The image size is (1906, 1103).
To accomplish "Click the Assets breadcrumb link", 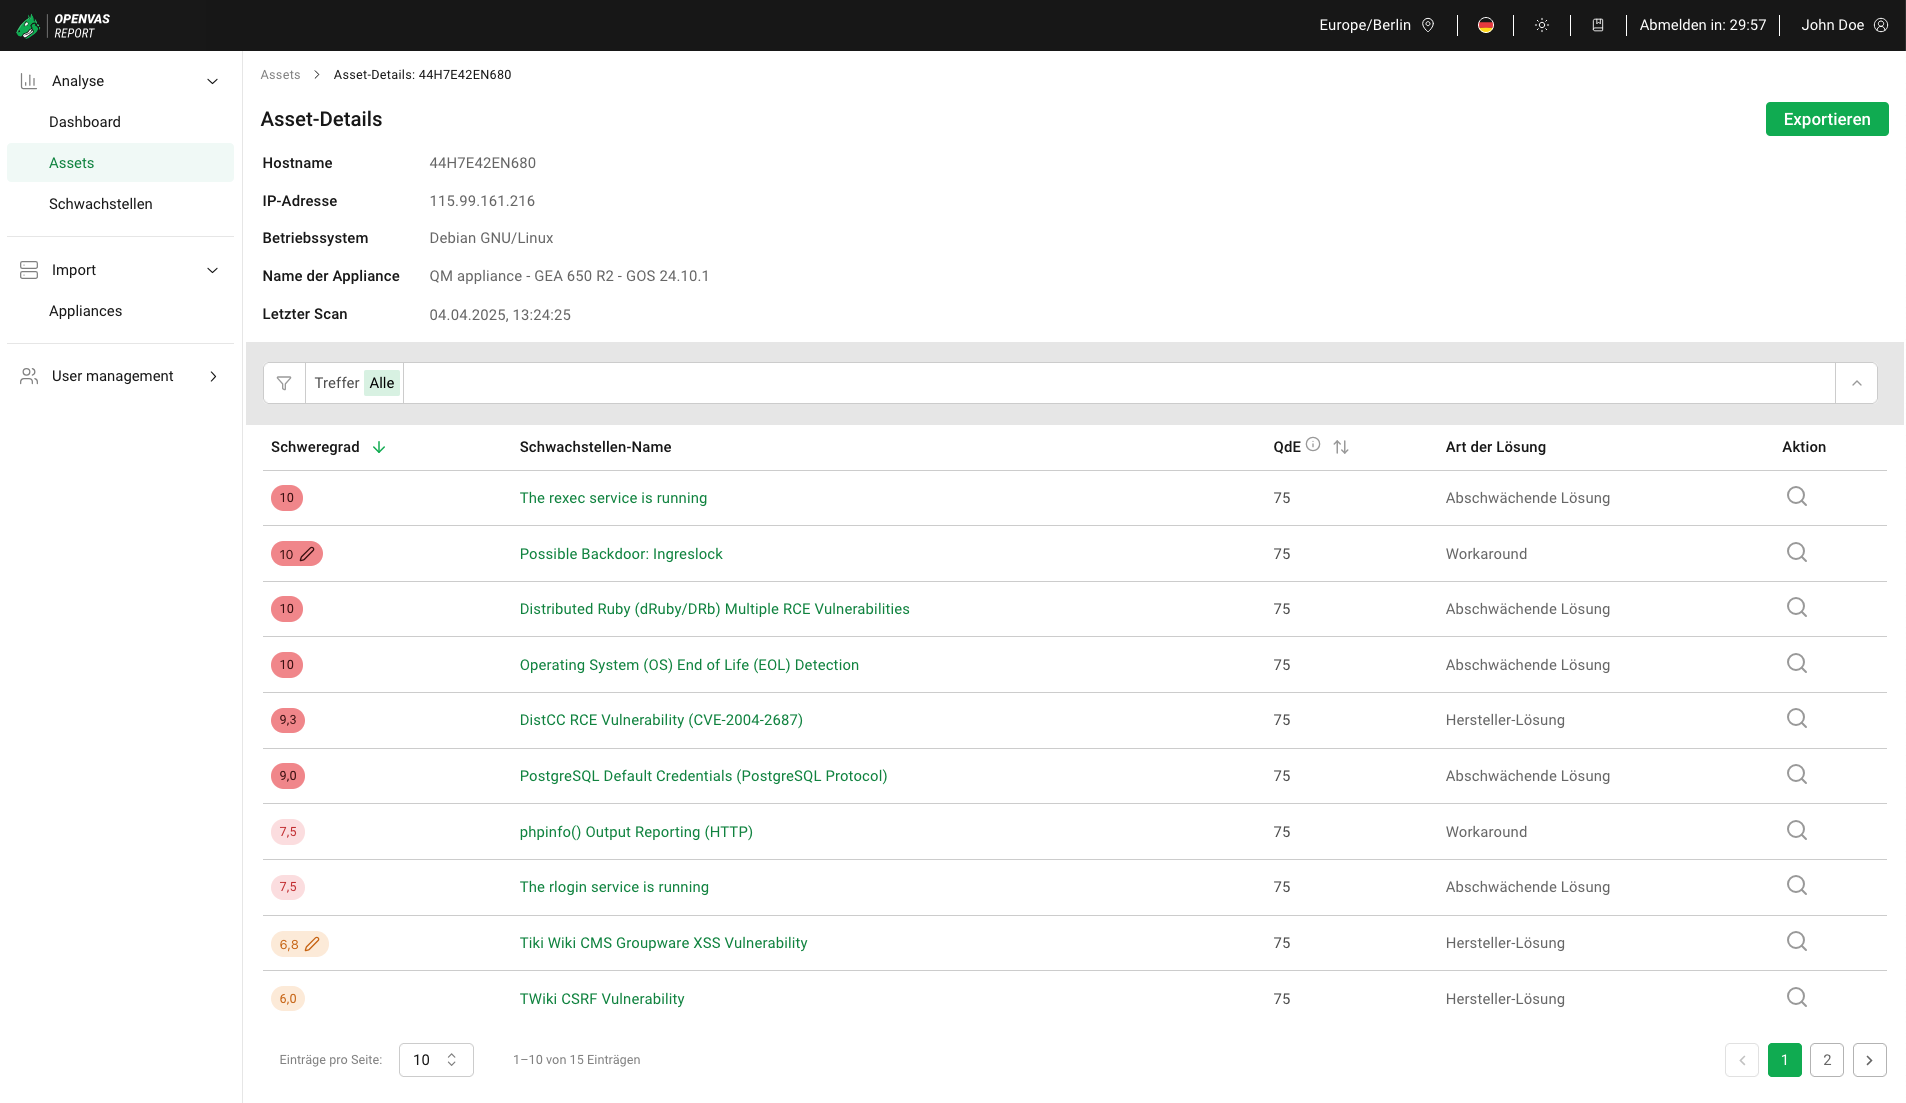I will pos(280,75).
